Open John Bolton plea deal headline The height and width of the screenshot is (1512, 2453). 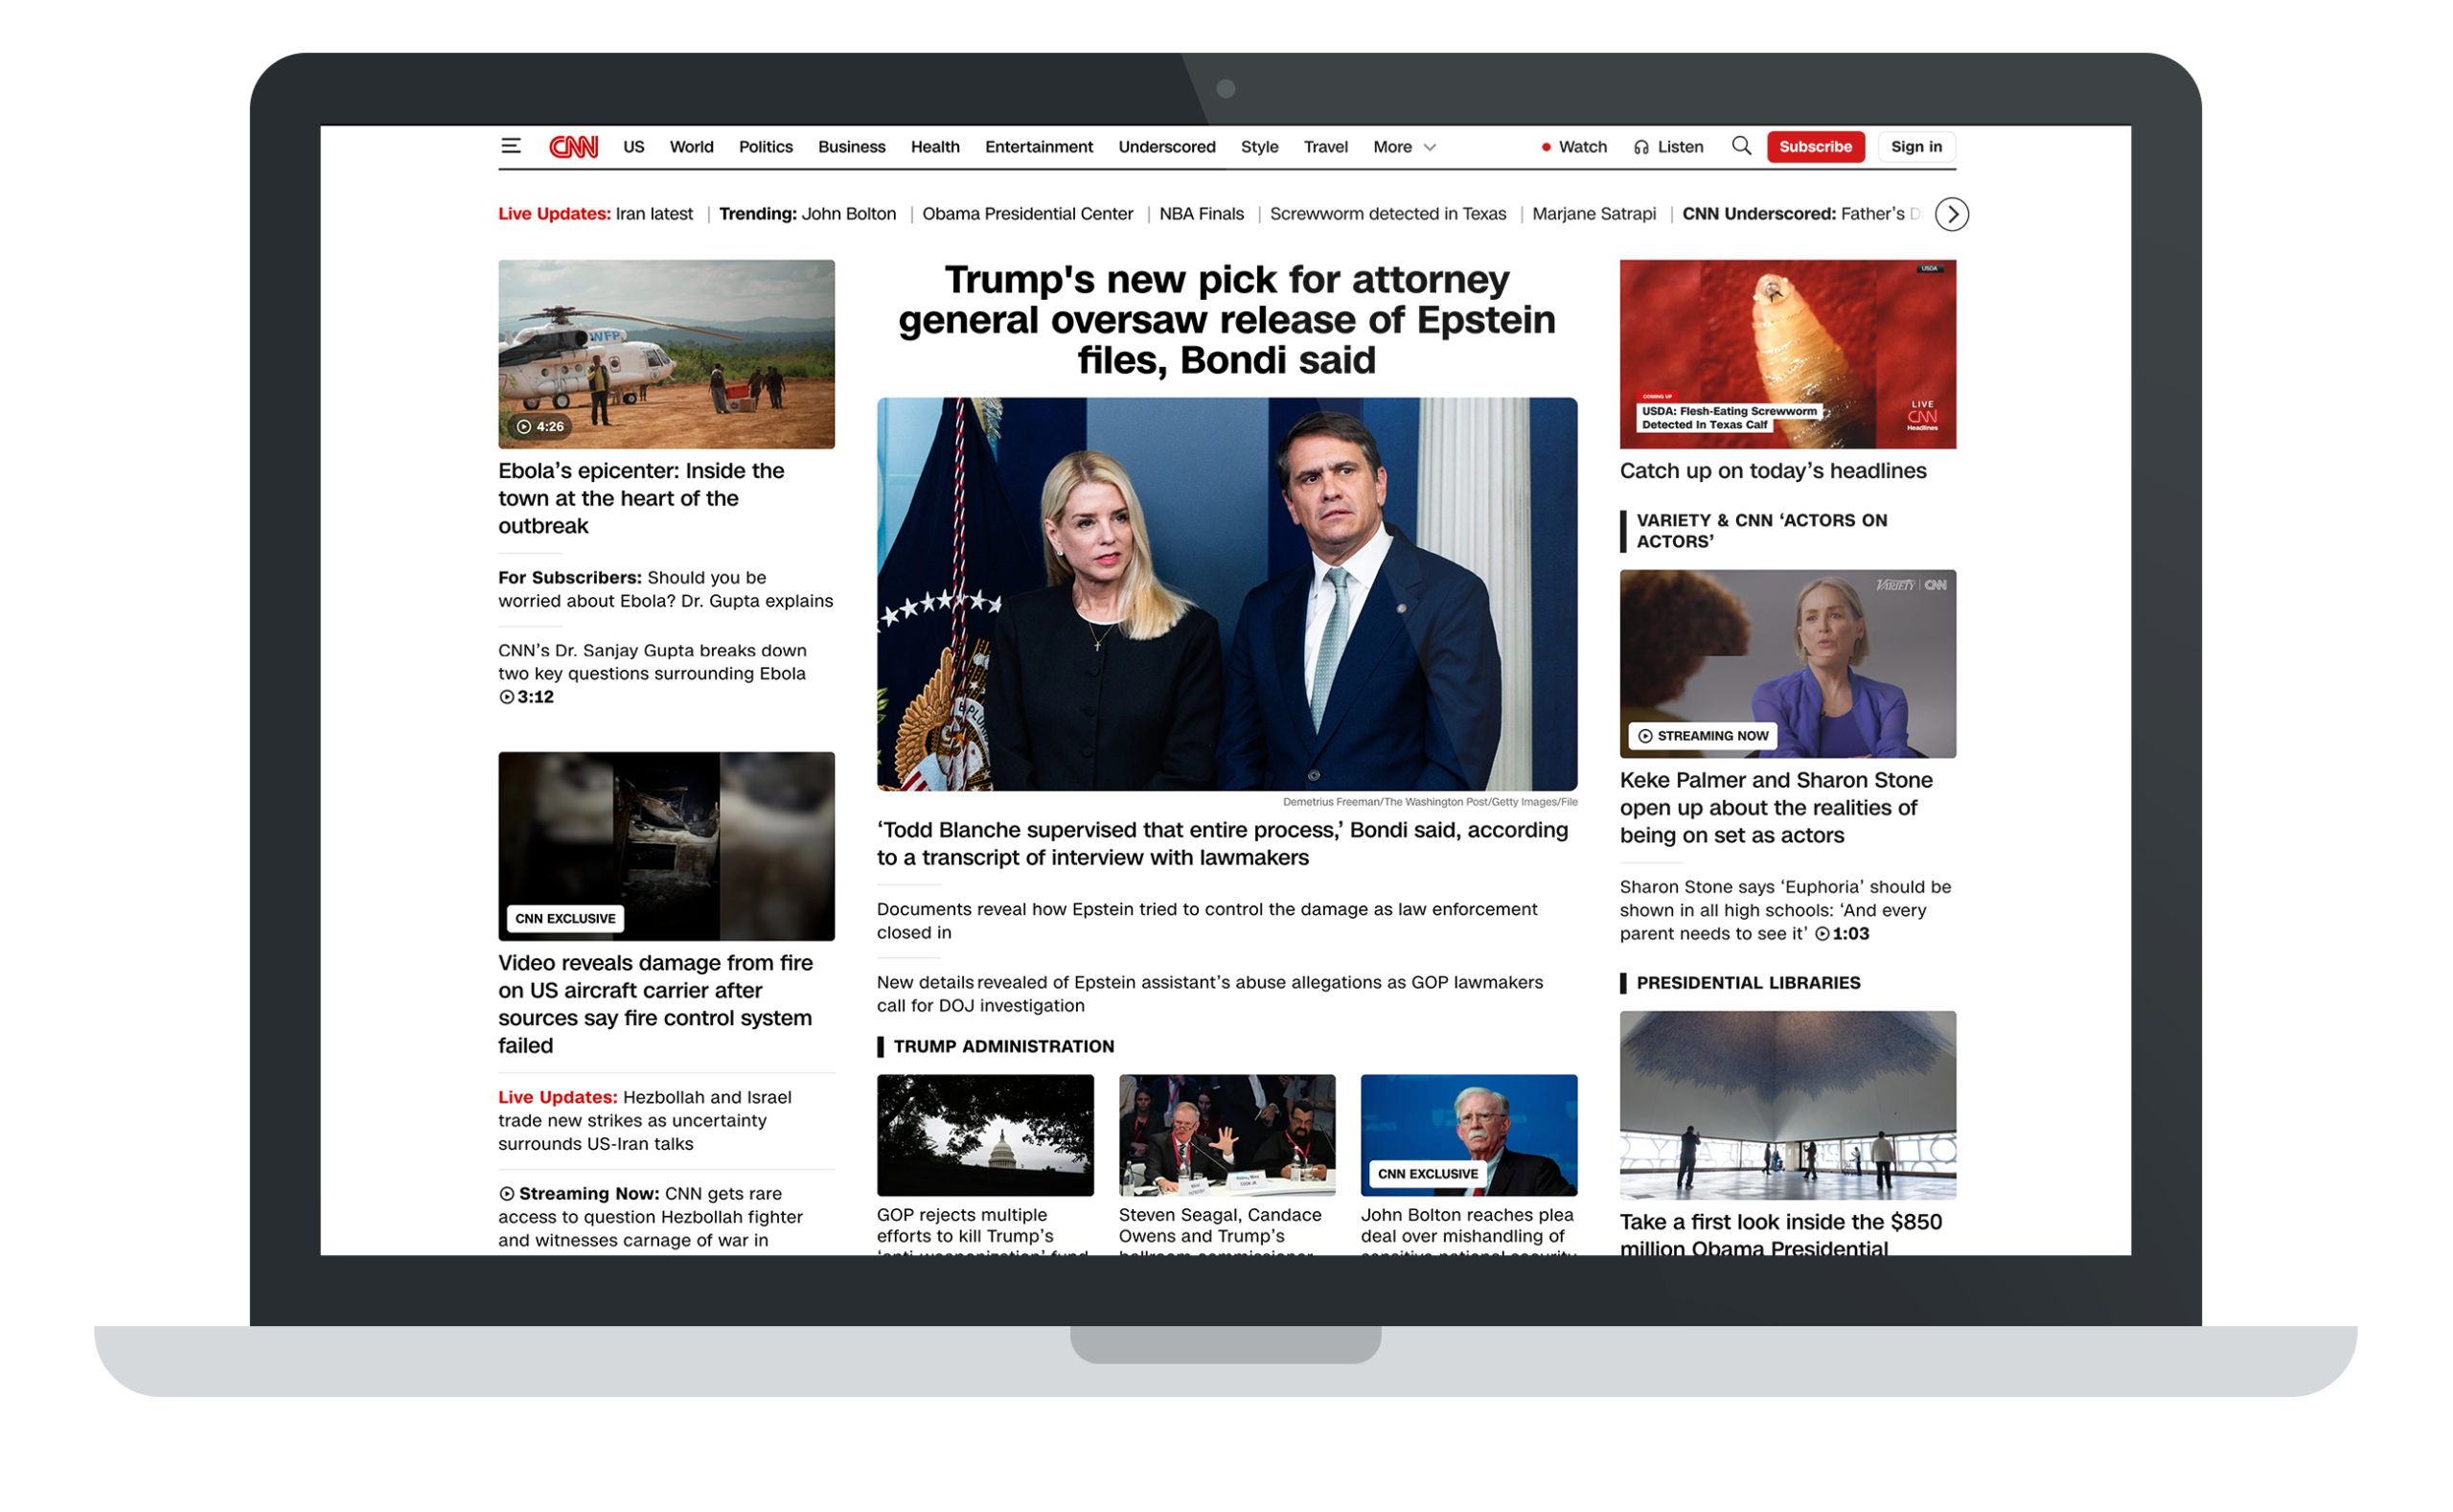click(1468, 1230)
